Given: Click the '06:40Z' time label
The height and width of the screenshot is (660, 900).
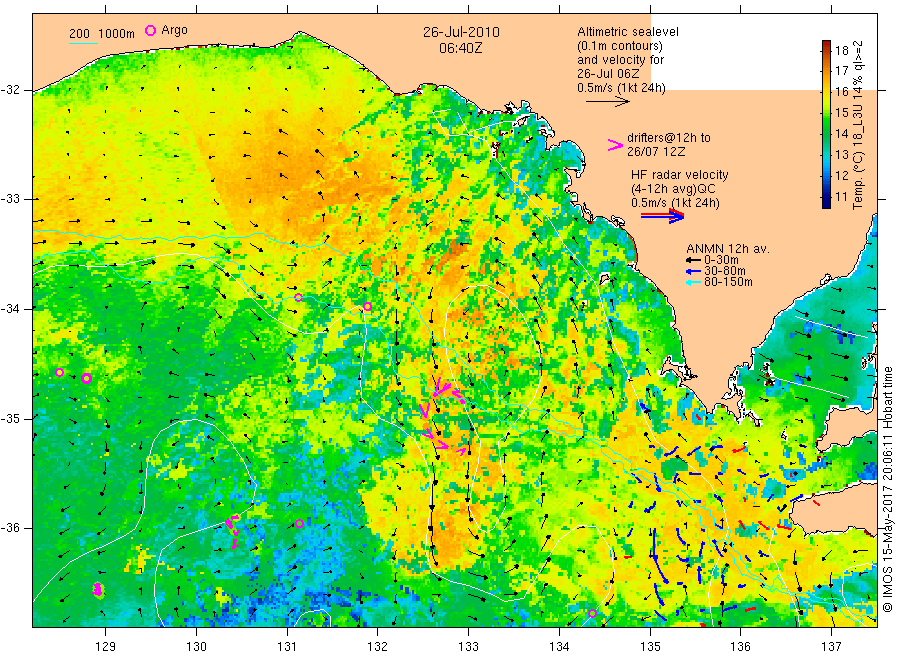Looking at the screenshot, I should [x=461, y=48].
